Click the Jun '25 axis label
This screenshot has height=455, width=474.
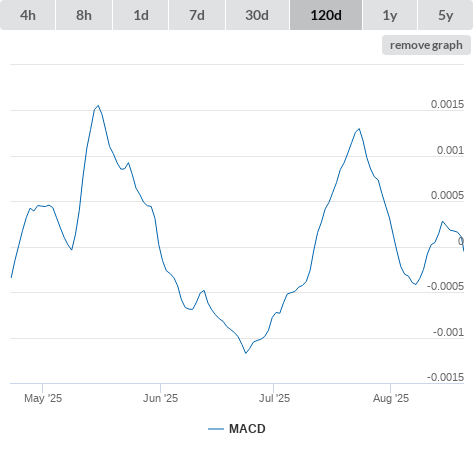160,398
